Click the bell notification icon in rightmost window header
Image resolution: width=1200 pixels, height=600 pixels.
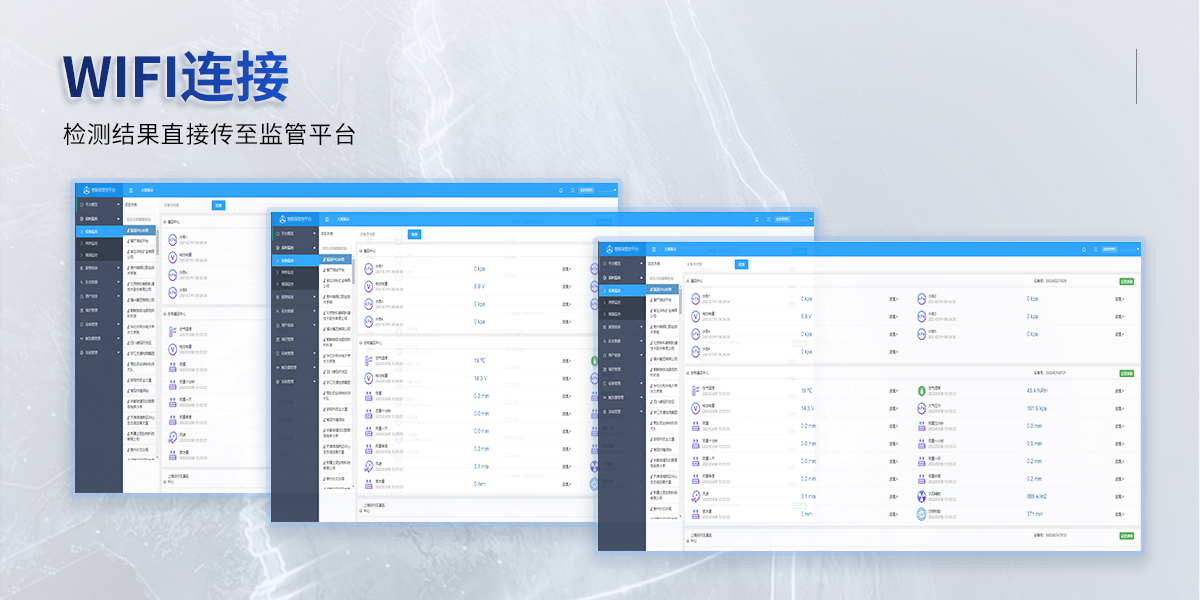click(x=1086, y=248)
